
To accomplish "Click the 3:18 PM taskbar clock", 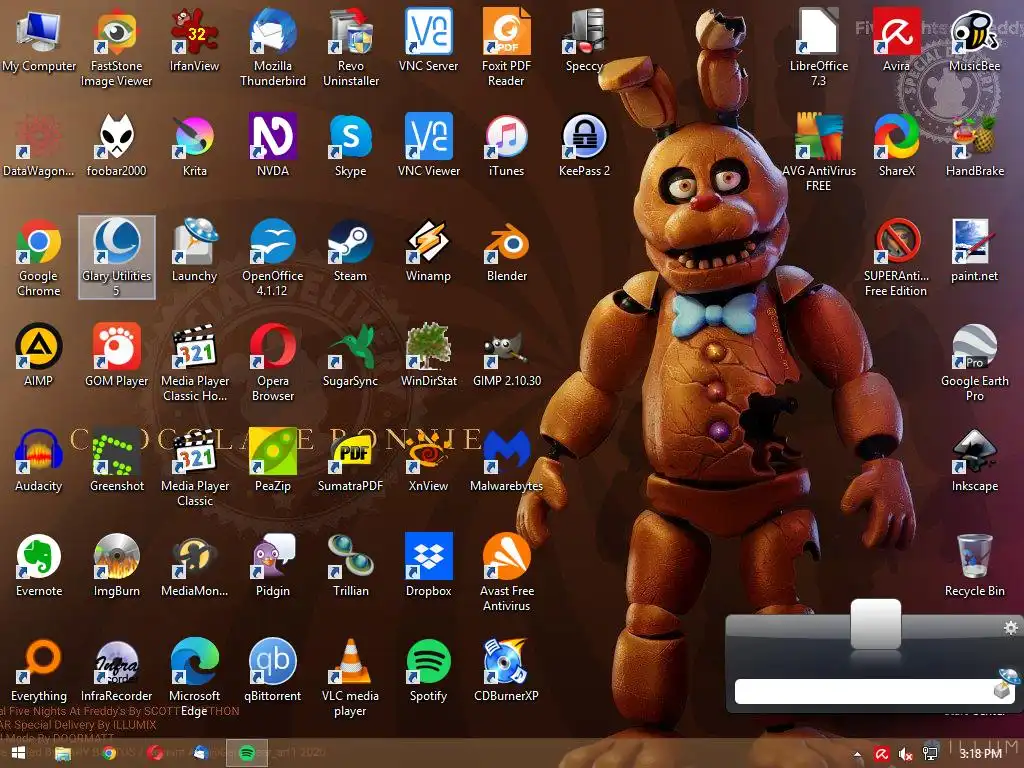I will coord(980,754).
